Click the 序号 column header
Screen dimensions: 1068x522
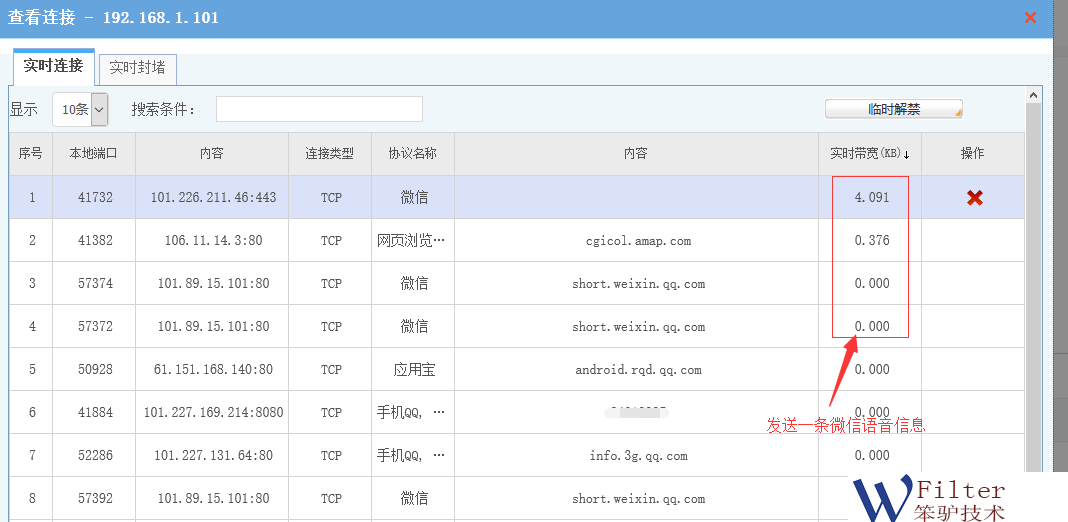click(x=31, y=154)
